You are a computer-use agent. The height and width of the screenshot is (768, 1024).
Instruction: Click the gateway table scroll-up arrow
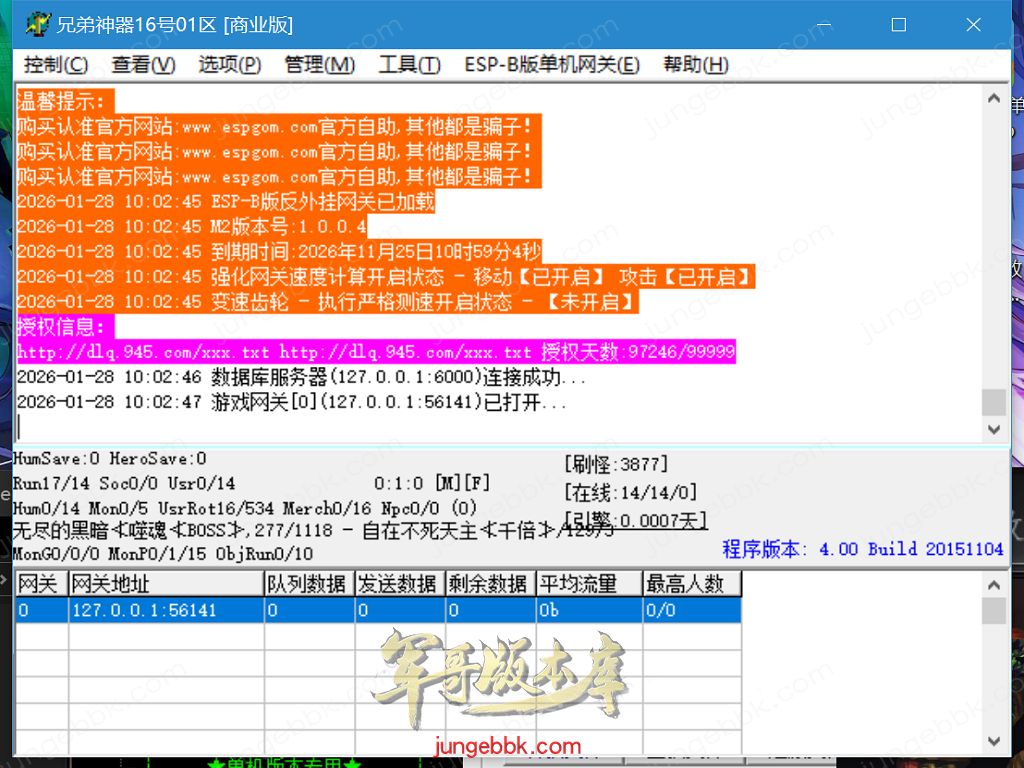(993, 585)
